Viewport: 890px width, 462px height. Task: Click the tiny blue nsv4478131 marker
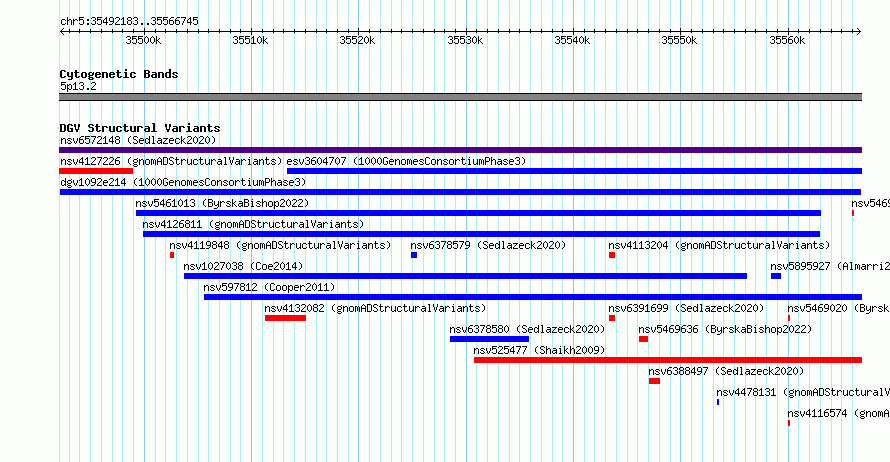tap(718, 402)
